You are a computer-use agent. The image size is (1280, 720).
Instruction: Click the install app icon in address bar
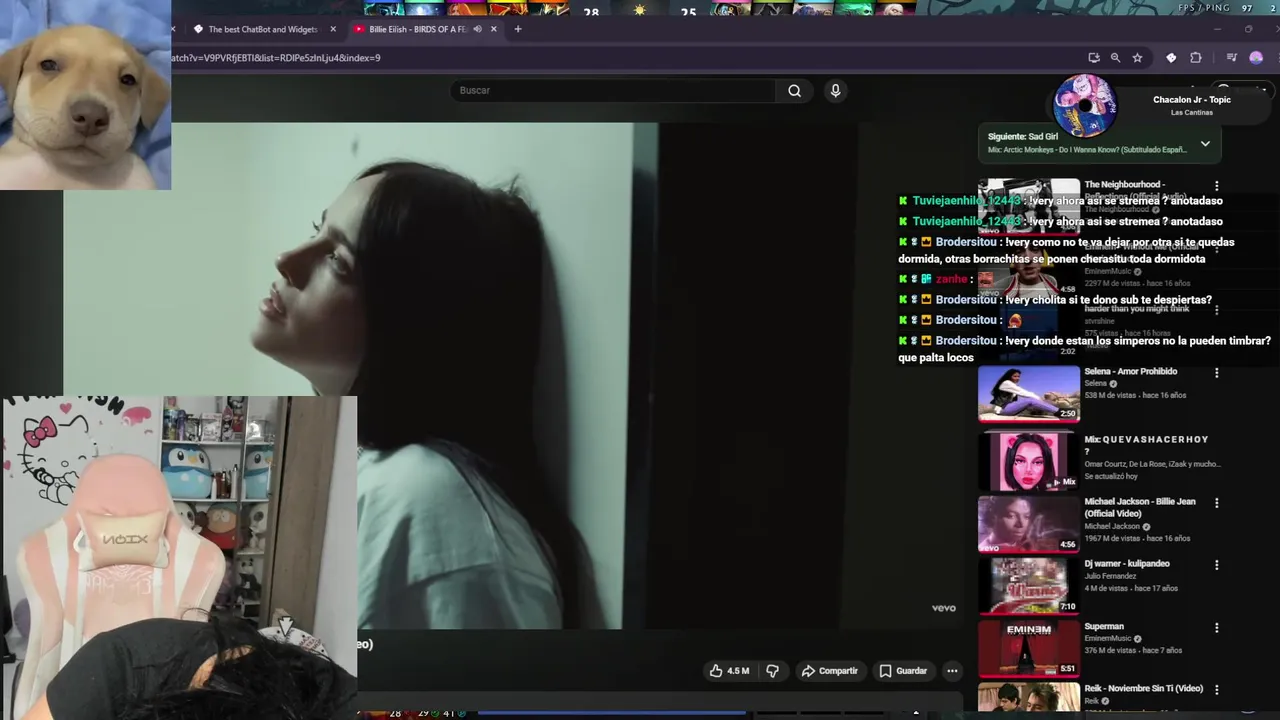point(1093,58)
